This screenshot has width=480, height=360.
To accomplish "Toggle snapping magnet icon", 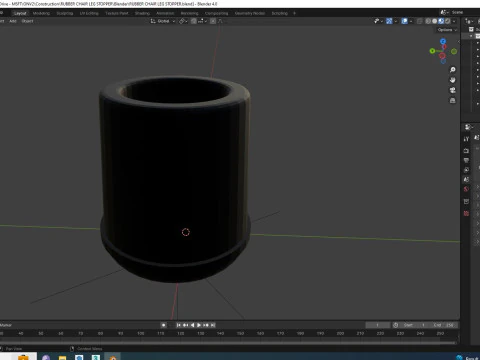I will coord(194,21).
